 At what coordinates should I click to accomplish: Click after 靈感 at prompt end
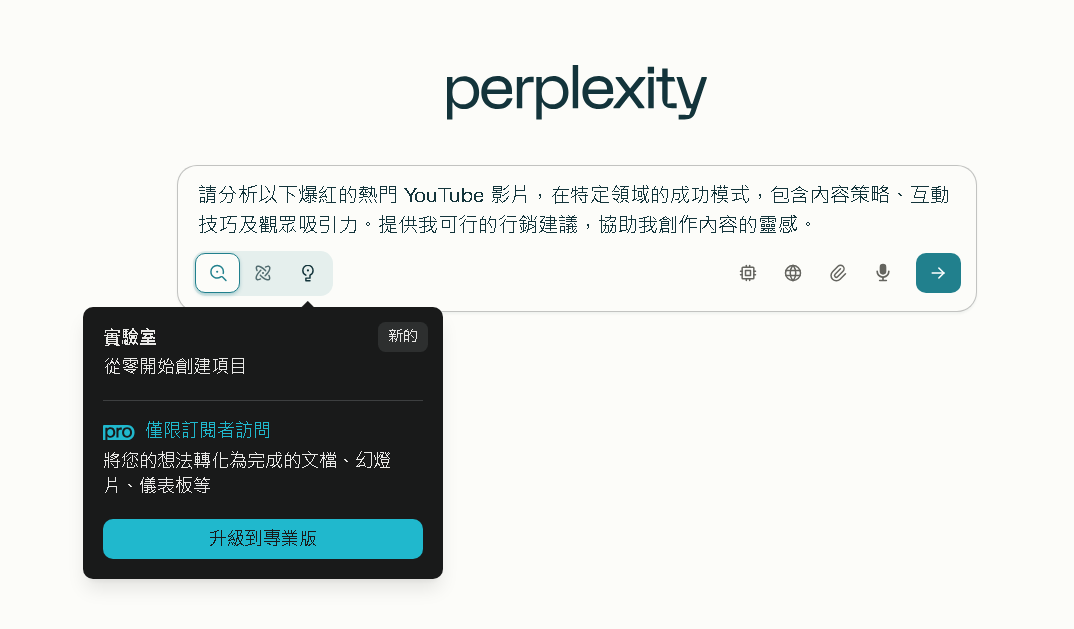coord(815,224)
